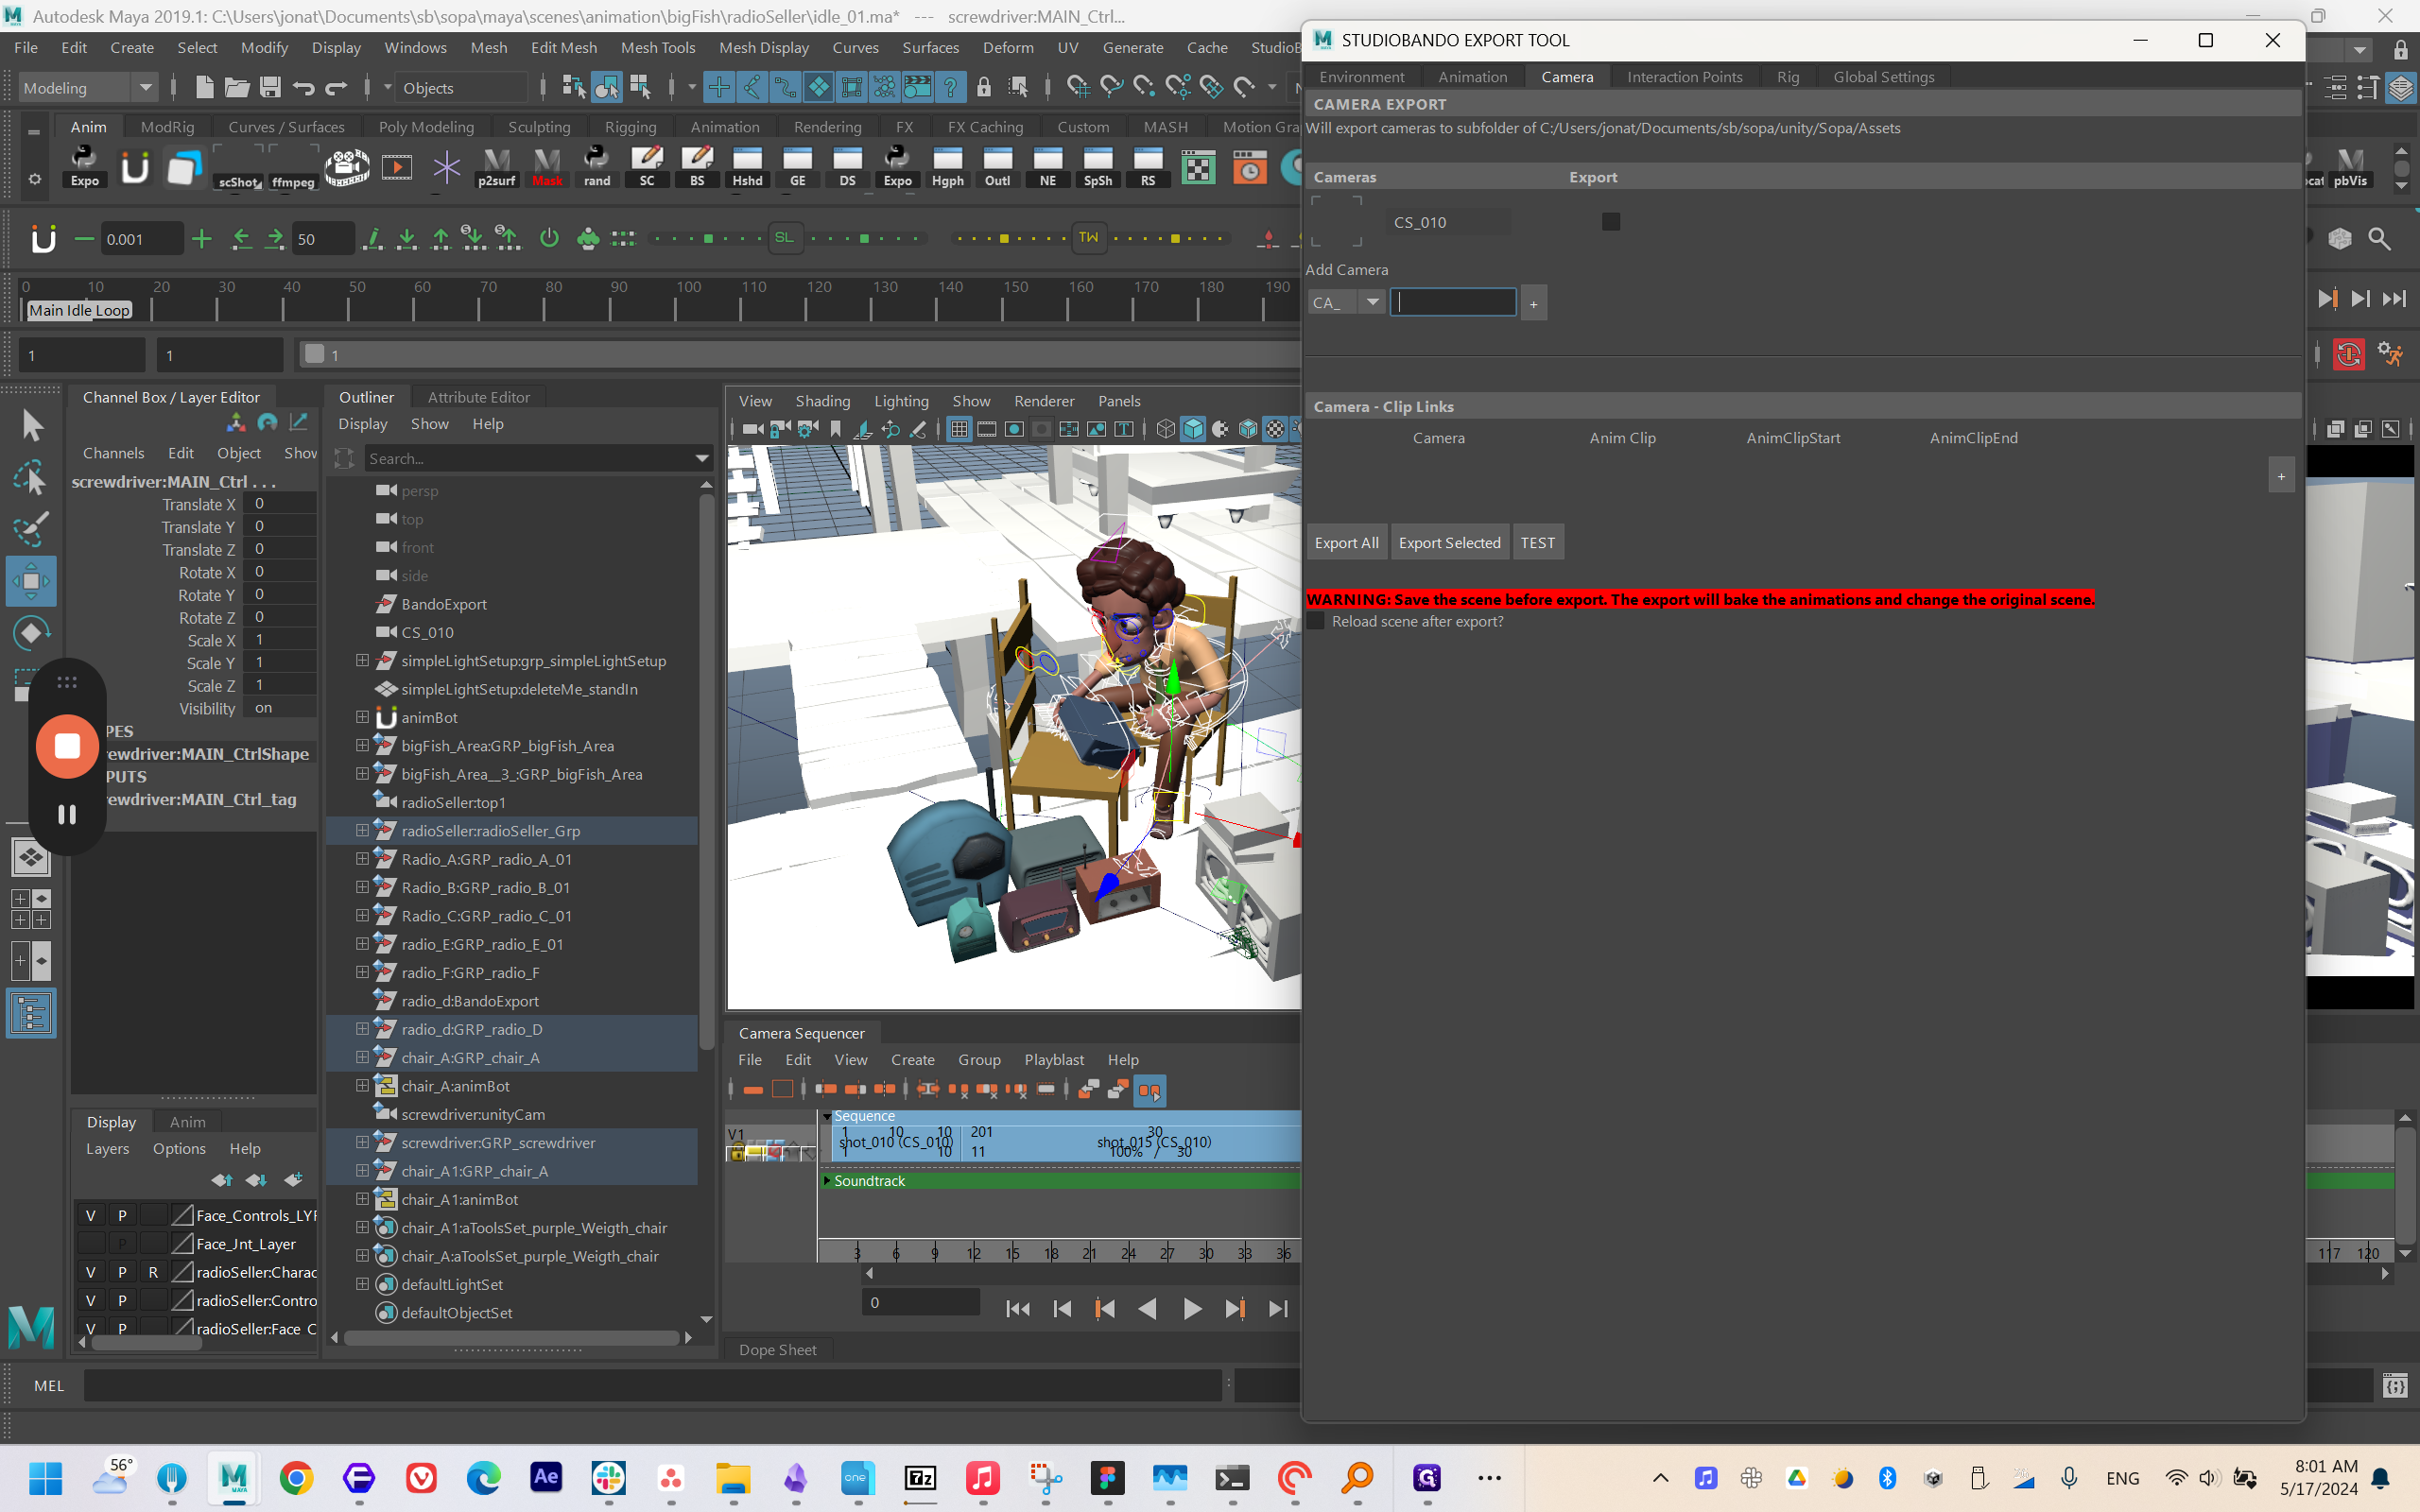
Task: Toggle the CS_010 export checkbox
Action: tap(1610, 222)
